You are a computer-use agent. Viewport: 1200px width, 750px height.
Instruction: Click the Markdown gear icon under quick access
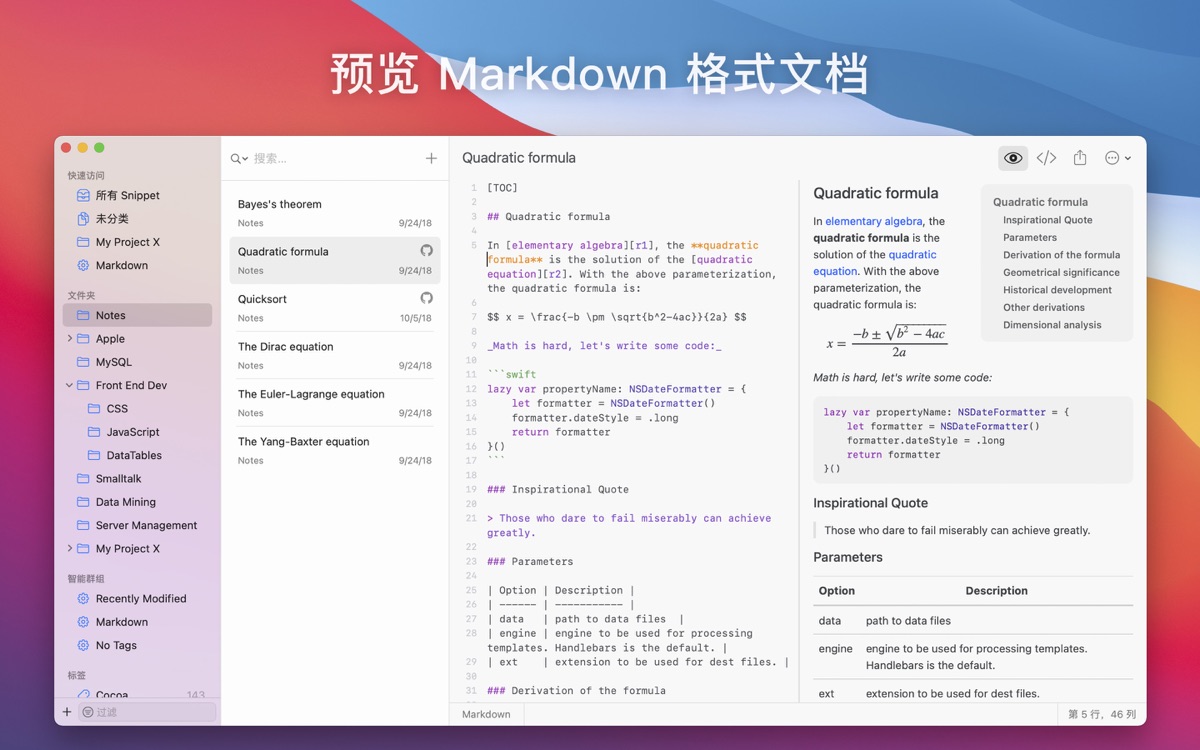click(x=83, y=265)
